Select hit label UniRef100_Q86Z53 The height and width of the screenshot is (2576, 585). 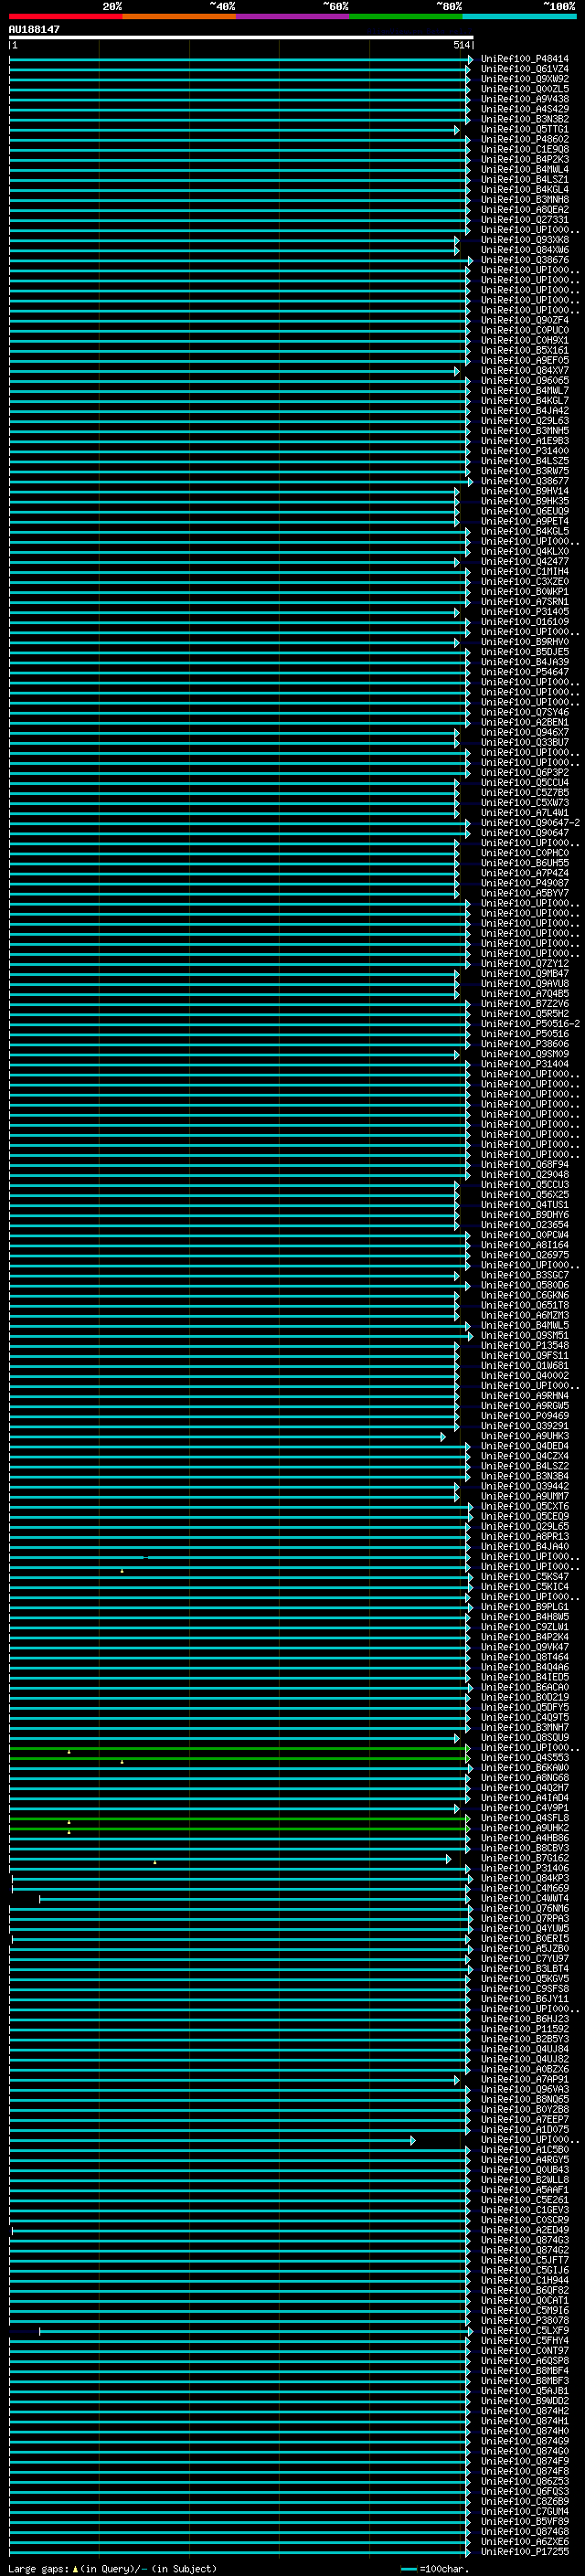point(525,2482)
